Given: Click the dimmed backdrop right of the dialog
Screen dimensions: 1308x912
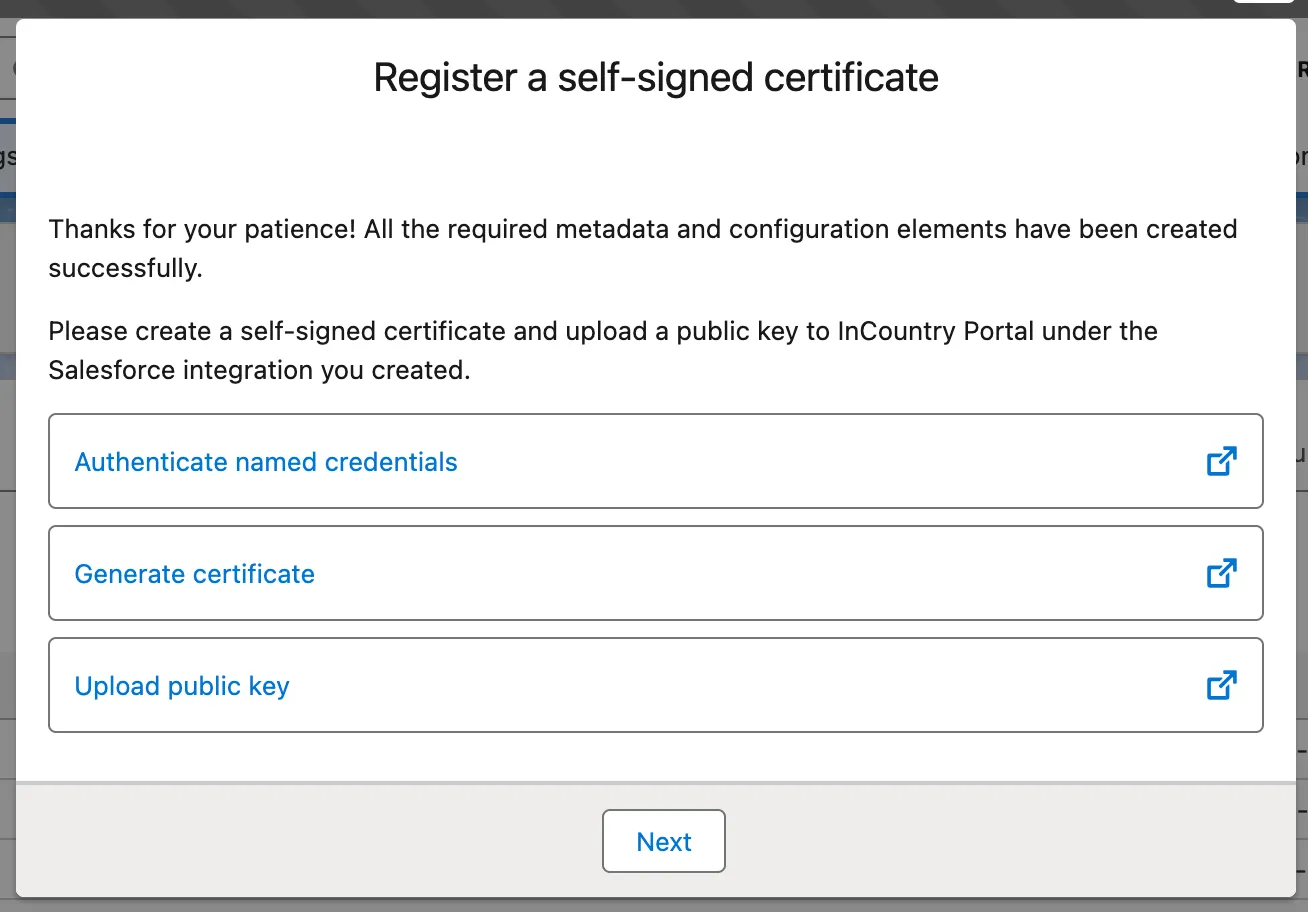Looking at the screenshot, I should 1302,600.
